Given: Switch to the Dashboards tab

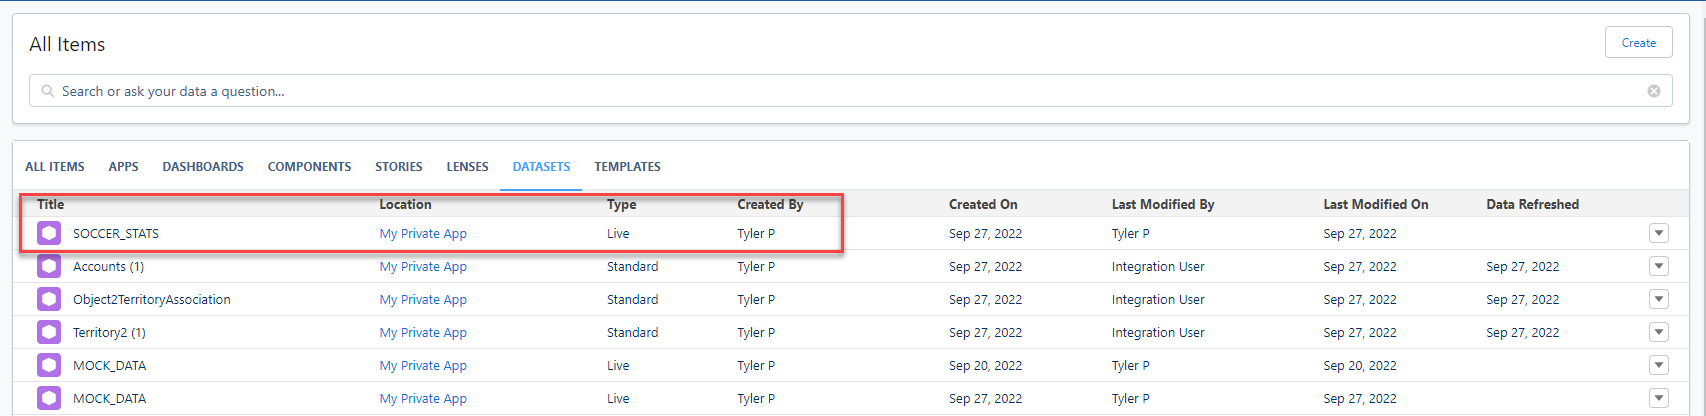Looking at the screenshot, I should click(x=203, y=167).
